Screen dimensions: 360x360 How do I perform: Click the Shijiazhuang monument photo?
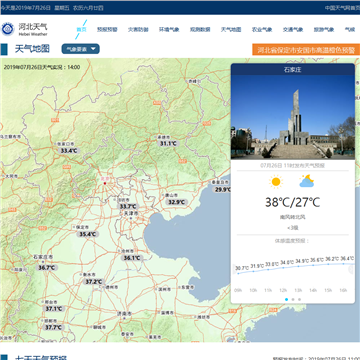[x=293, y=117]
